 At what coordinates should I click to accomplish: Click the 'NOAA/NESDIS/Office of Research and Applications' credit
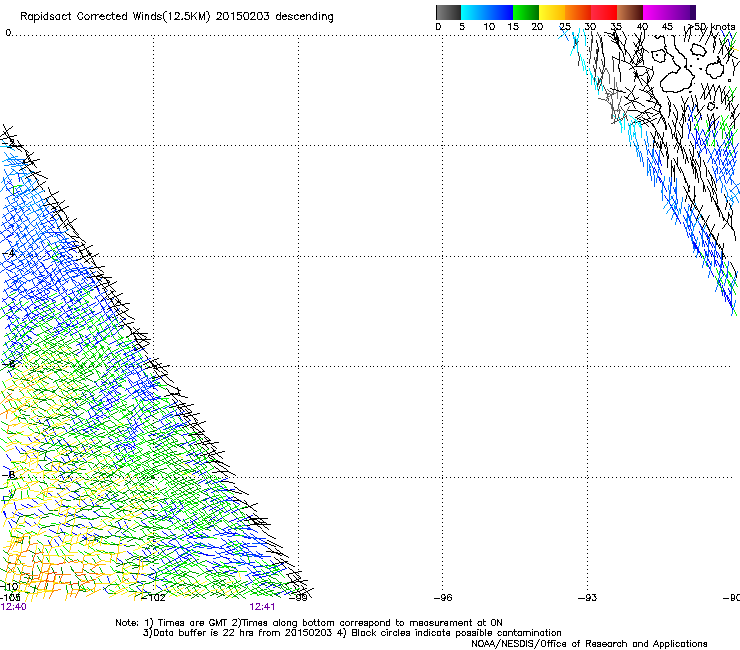[589, 644]
